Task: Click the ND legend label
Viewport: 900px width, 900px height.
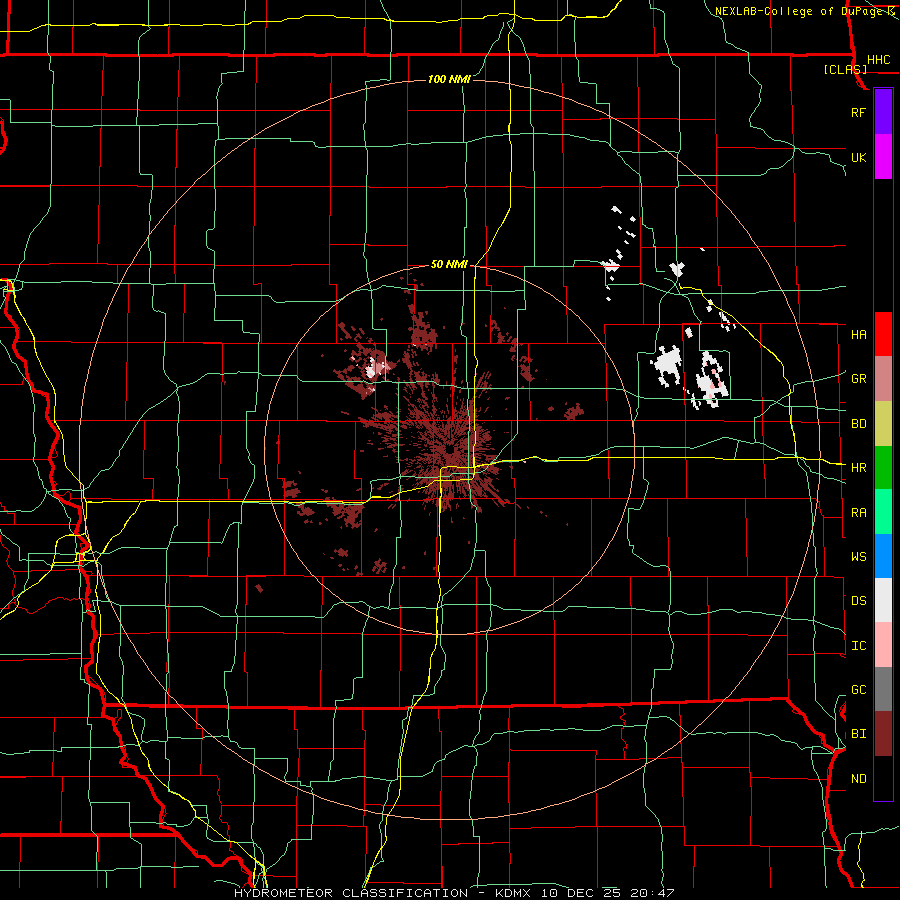Action: 858,779
